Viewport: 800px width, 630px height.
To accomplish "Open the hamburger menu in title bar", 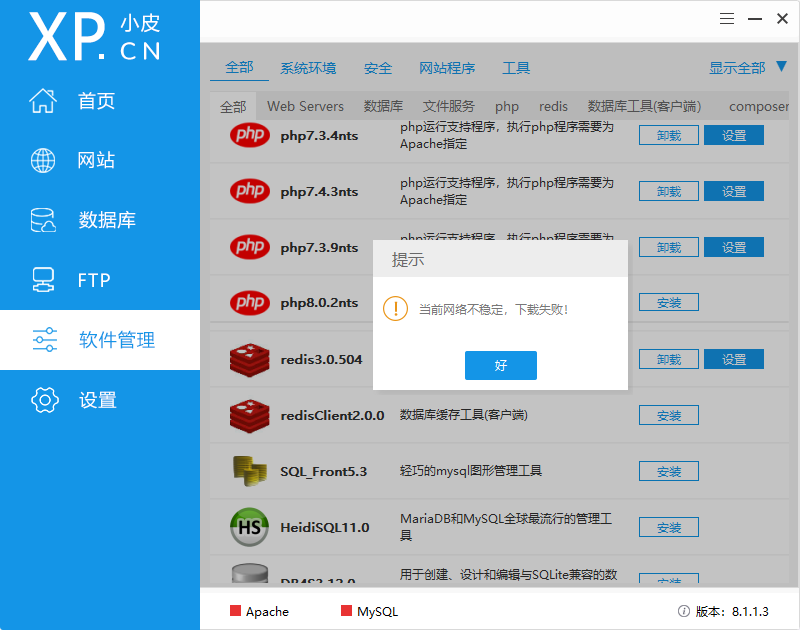I will [727, 19].
